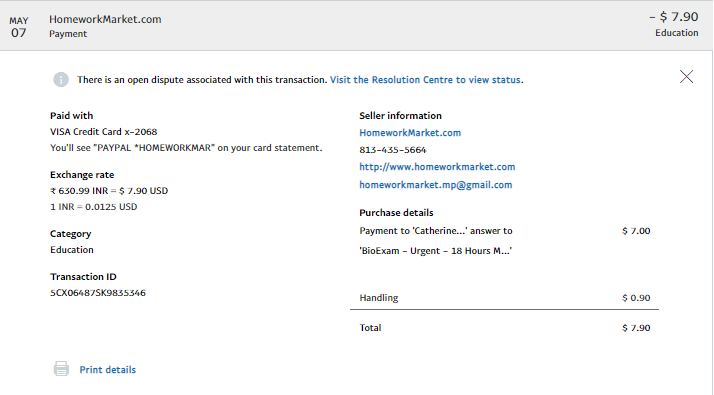Click the MAY 07 date in header
Image resolution: width=714 pixels, height=395 pixels.
(x=19, y=27)
